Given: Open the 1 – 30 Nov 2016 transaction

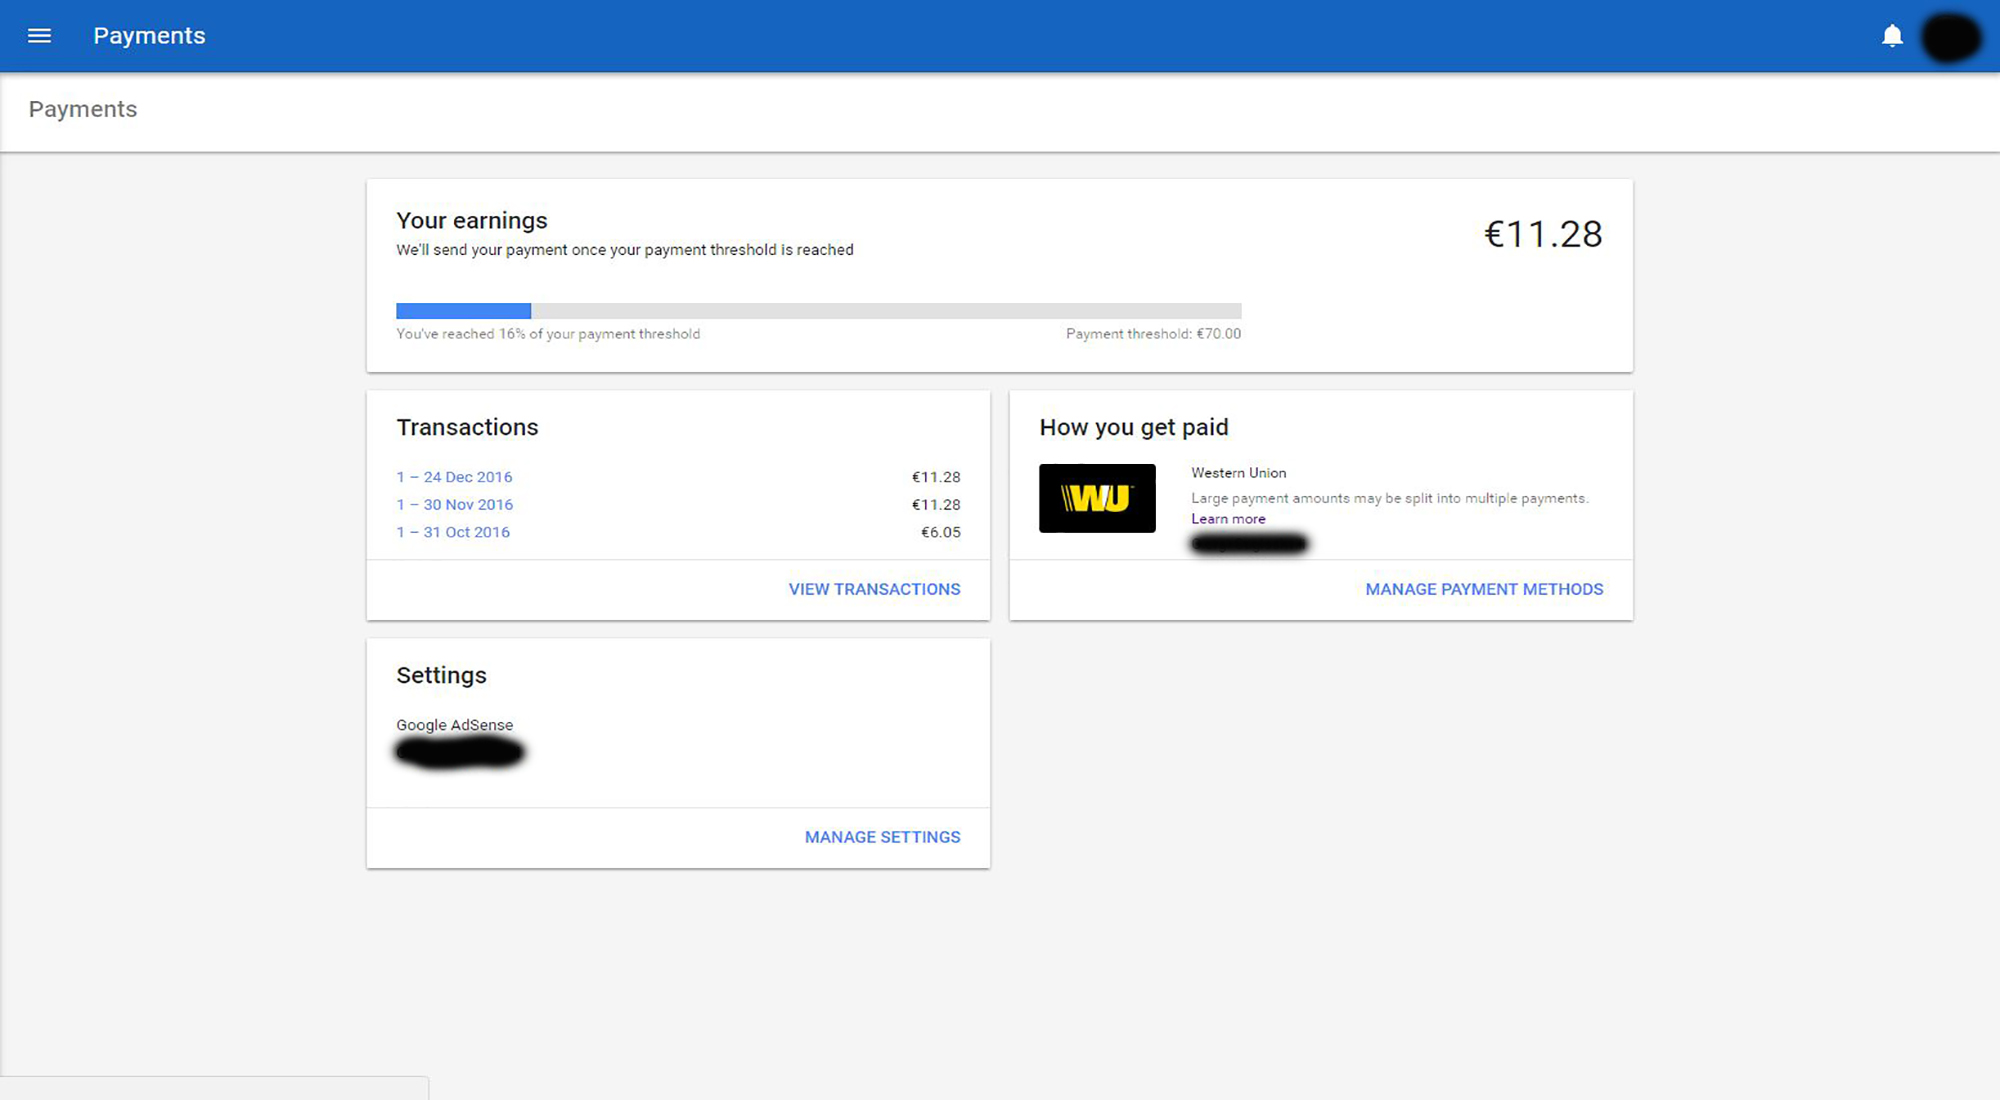Looking at the screenshot, I should click(x=454, y=505).
